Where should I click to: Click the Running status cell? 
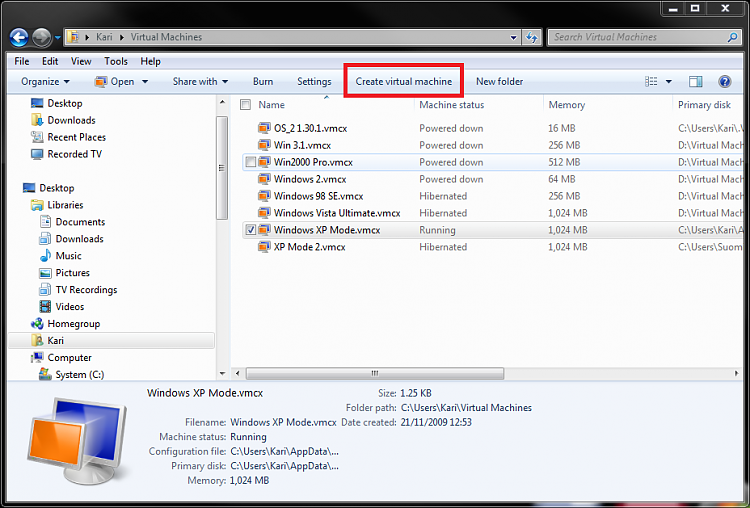pos(437,230)
